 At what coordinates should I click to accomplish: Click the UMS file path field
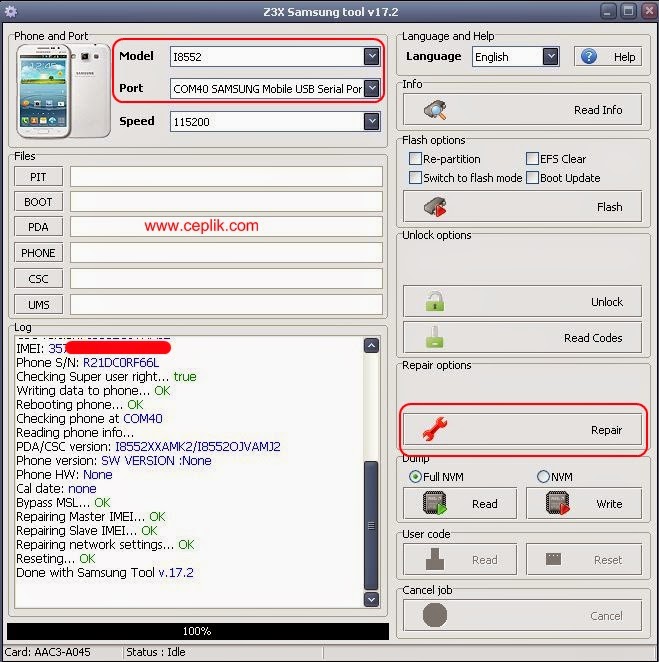226,304
